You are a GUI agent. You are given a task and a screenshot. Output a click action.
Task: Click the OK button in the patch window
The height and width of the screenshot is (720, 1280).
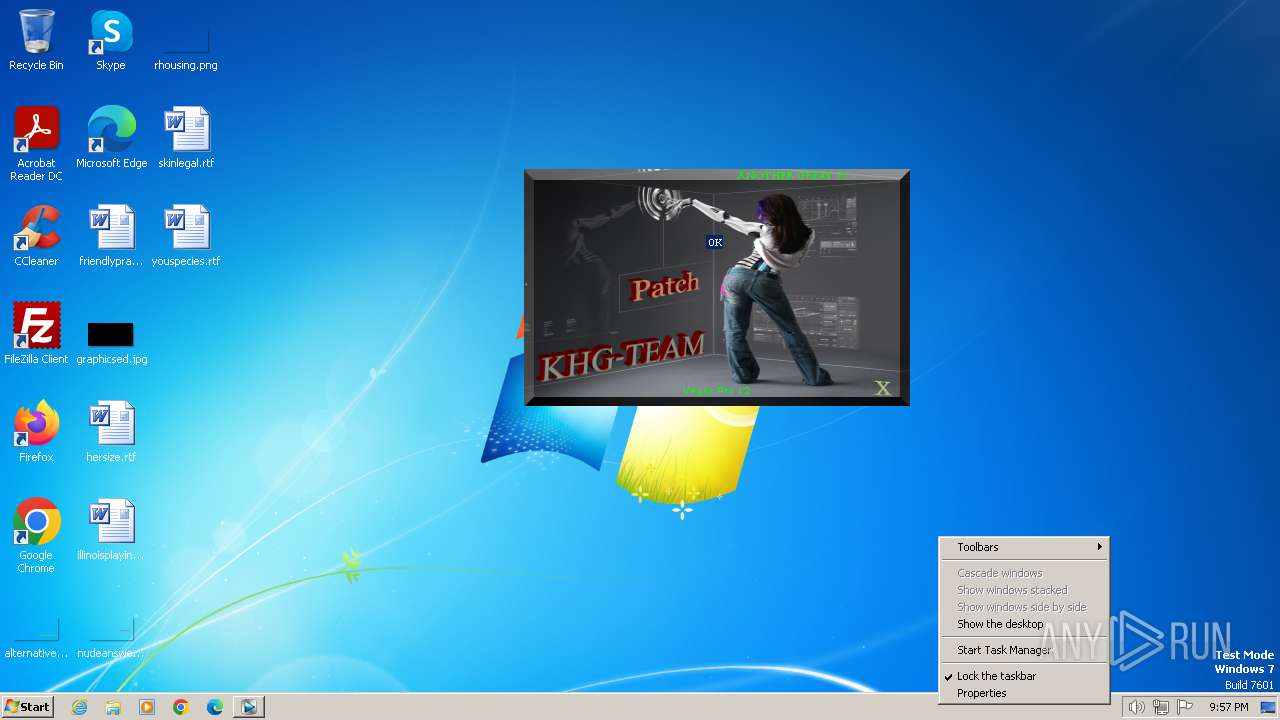pyautogui.click(x=715, y=242)
